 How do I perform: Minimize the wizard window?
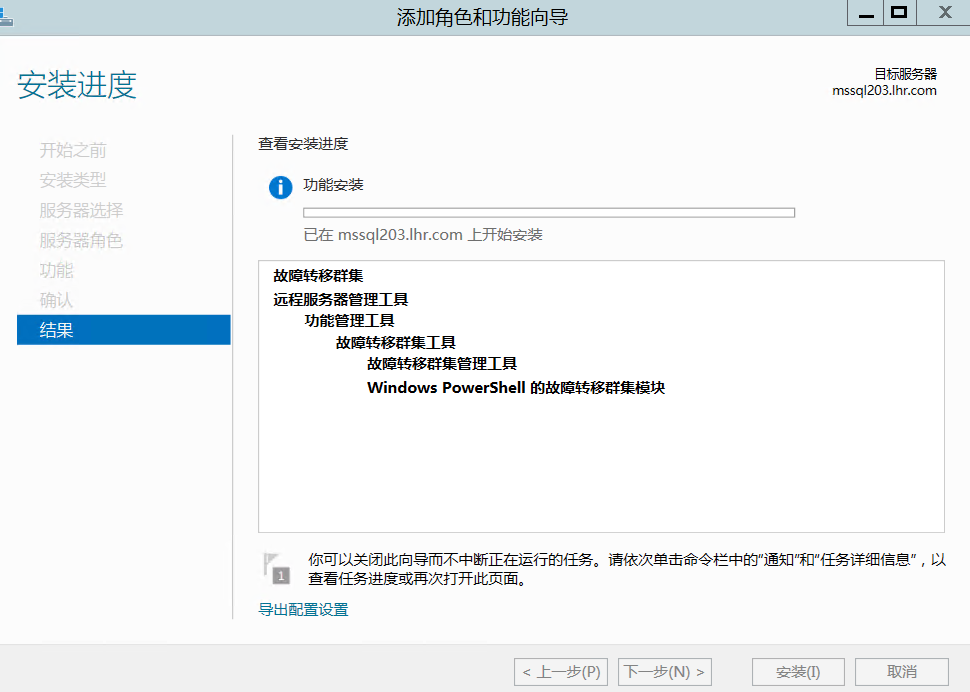866,13
